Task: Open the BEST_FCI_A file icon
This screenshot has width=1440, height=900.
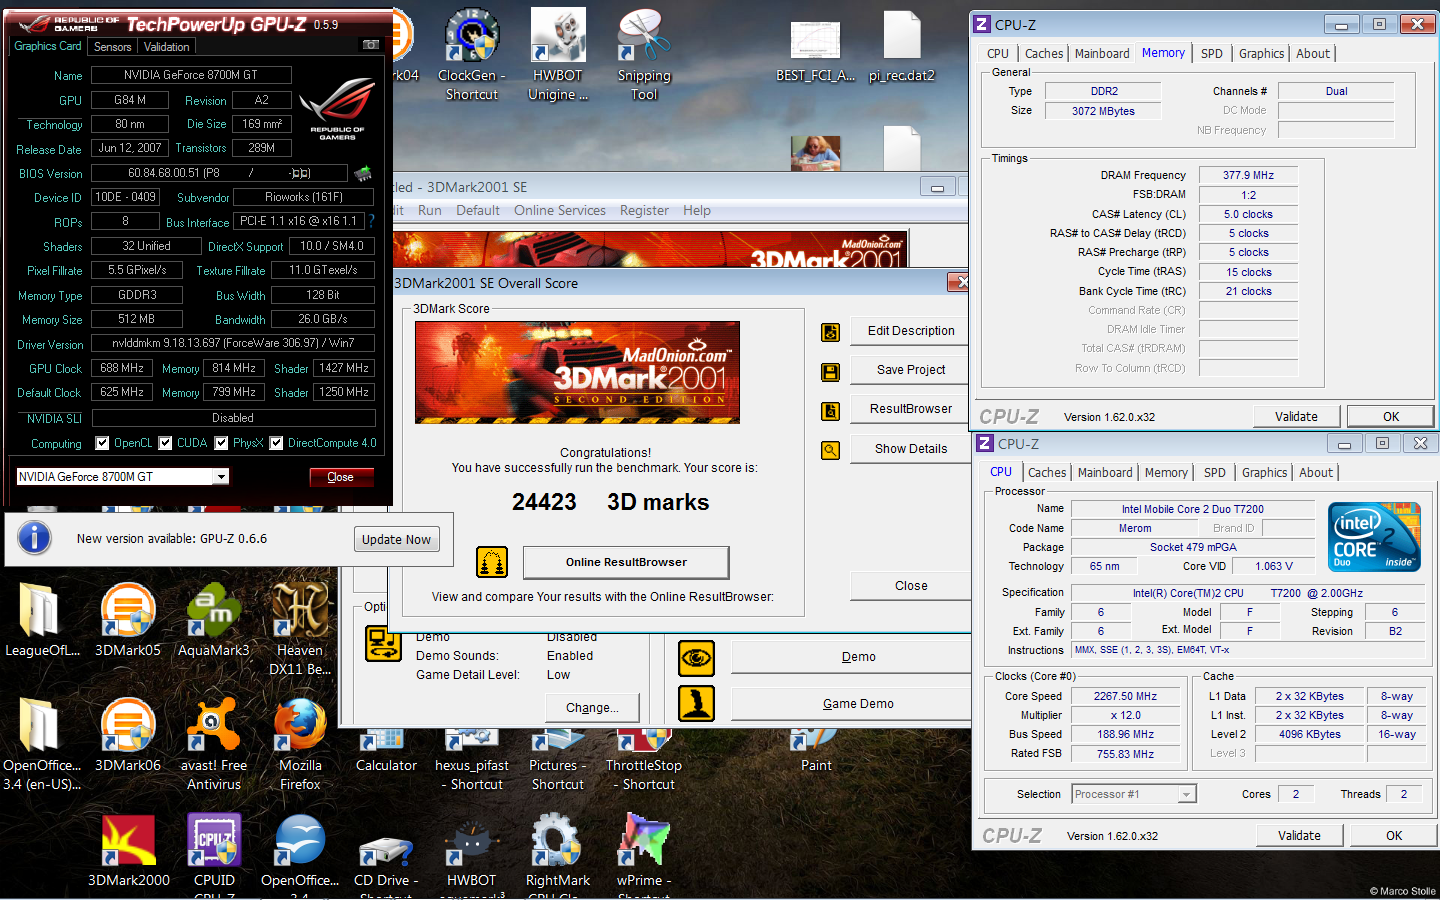Action: click(x=815, y=40)
